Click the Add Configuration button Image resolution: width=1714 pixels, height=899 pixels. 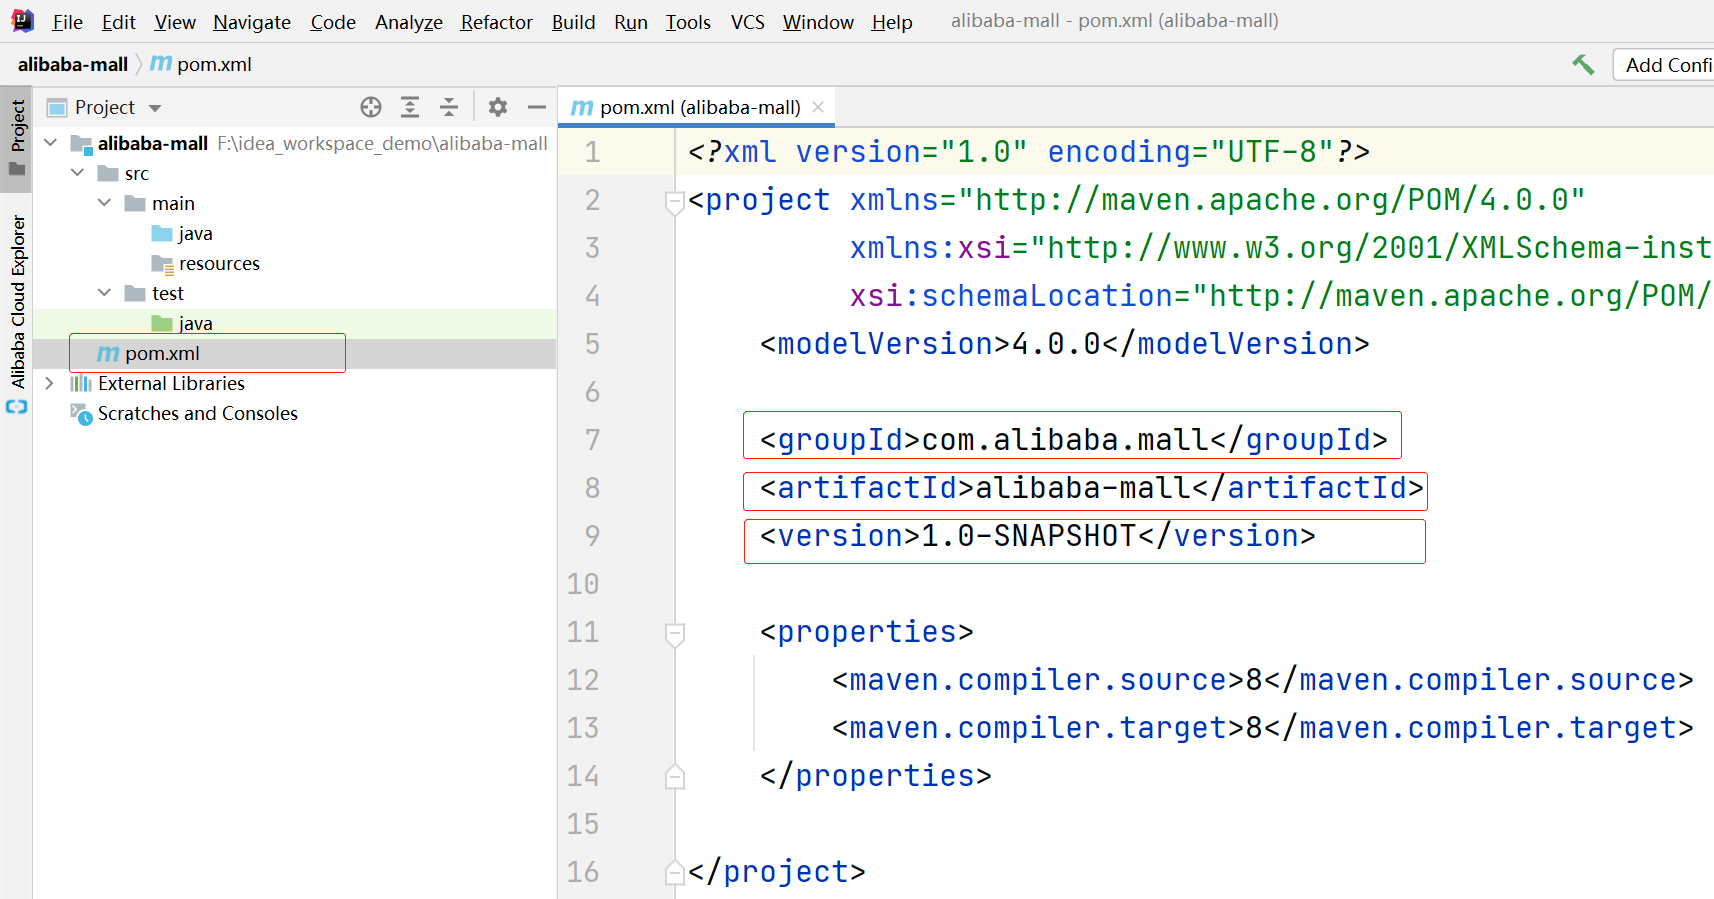click(x=1665, y=65)
